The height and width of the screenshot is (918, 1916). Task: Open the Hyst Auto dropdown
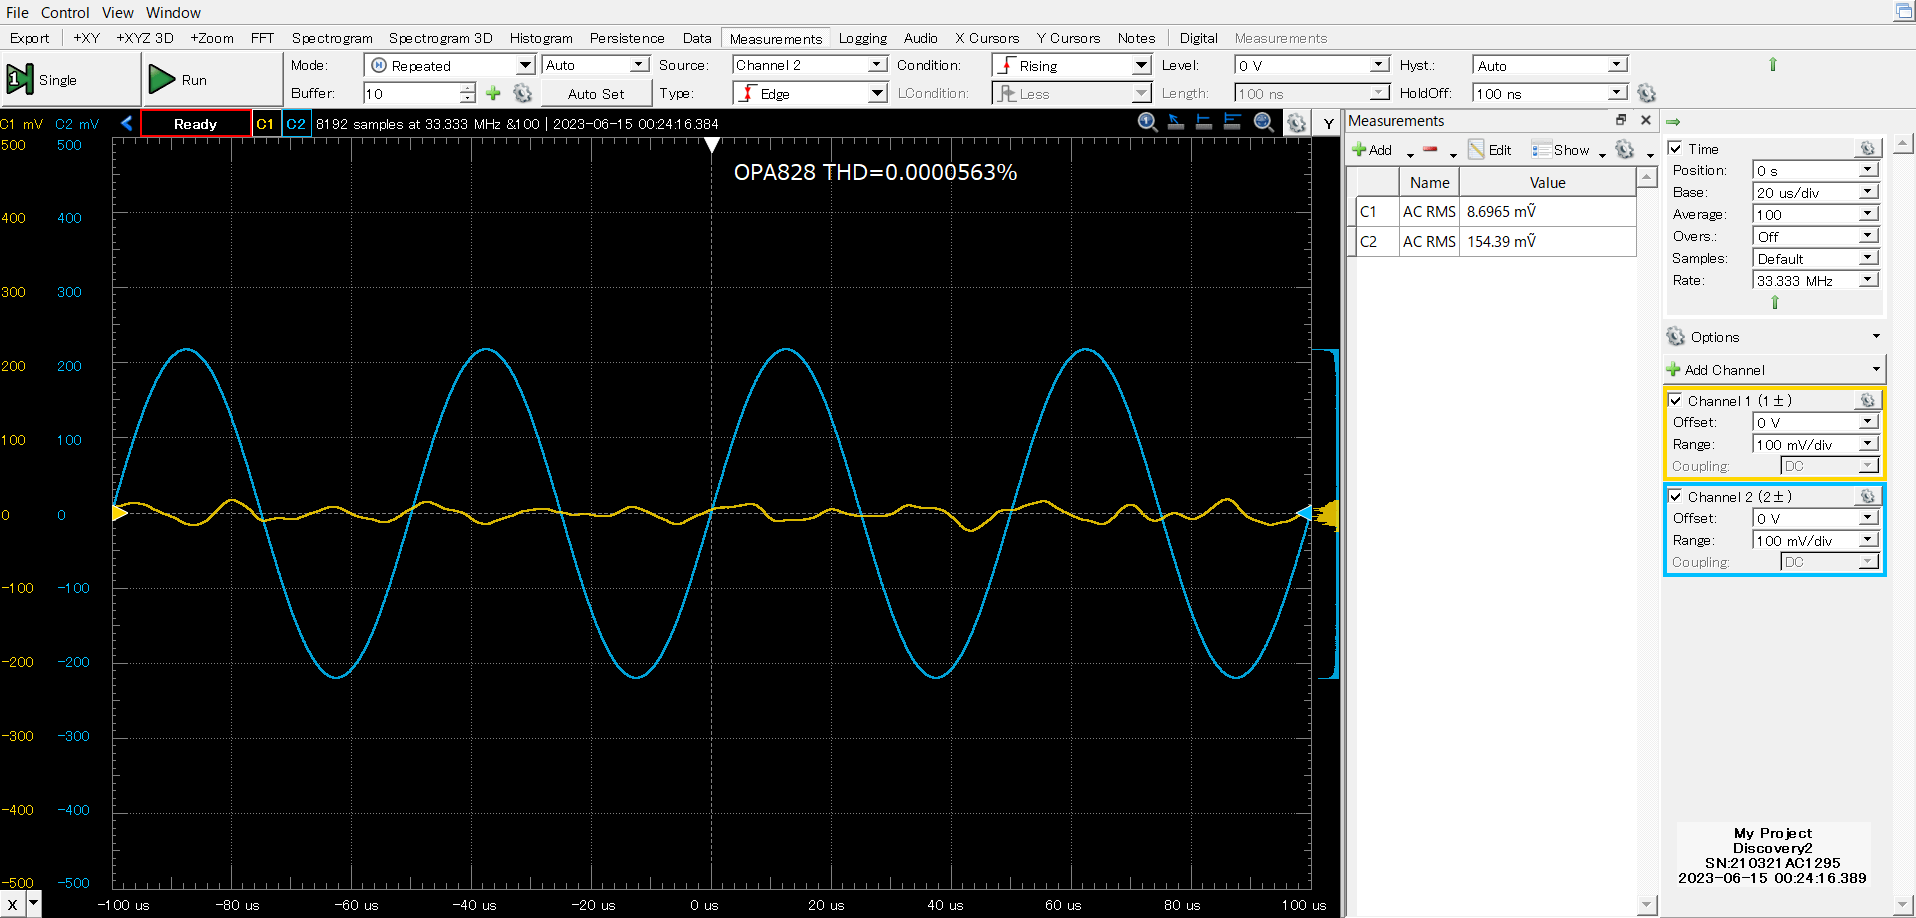click(1550, 65)
